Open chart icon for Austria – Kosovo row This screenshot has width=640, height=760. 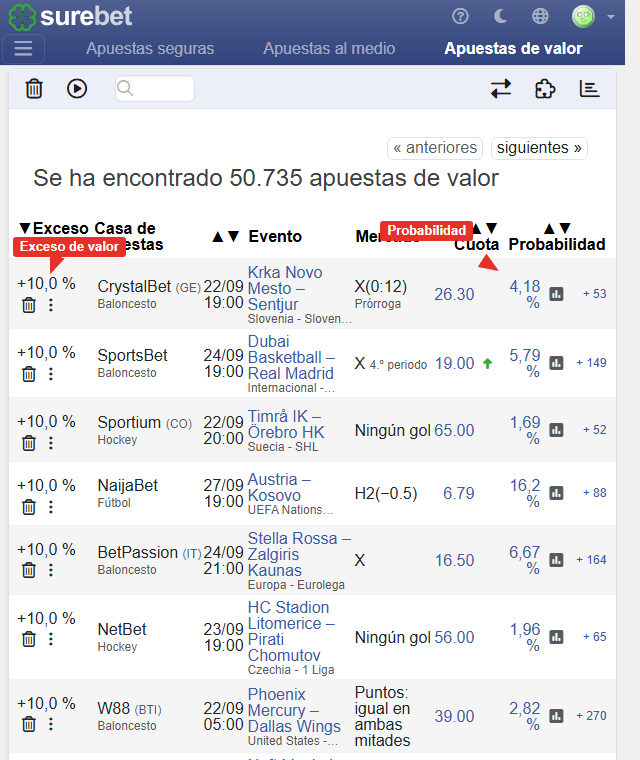[x=556, y=493]
